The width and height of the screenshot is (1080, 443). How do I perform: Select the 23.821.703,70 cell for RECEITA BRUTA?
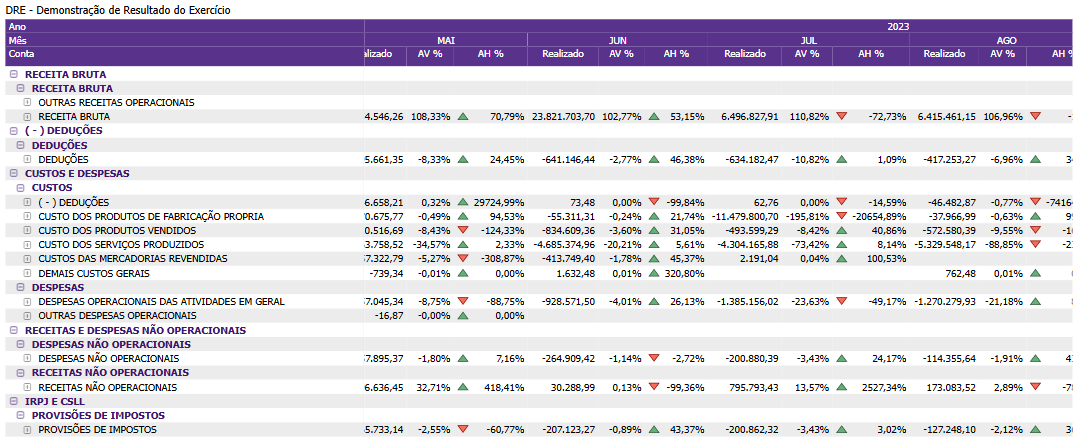[567, 116]
